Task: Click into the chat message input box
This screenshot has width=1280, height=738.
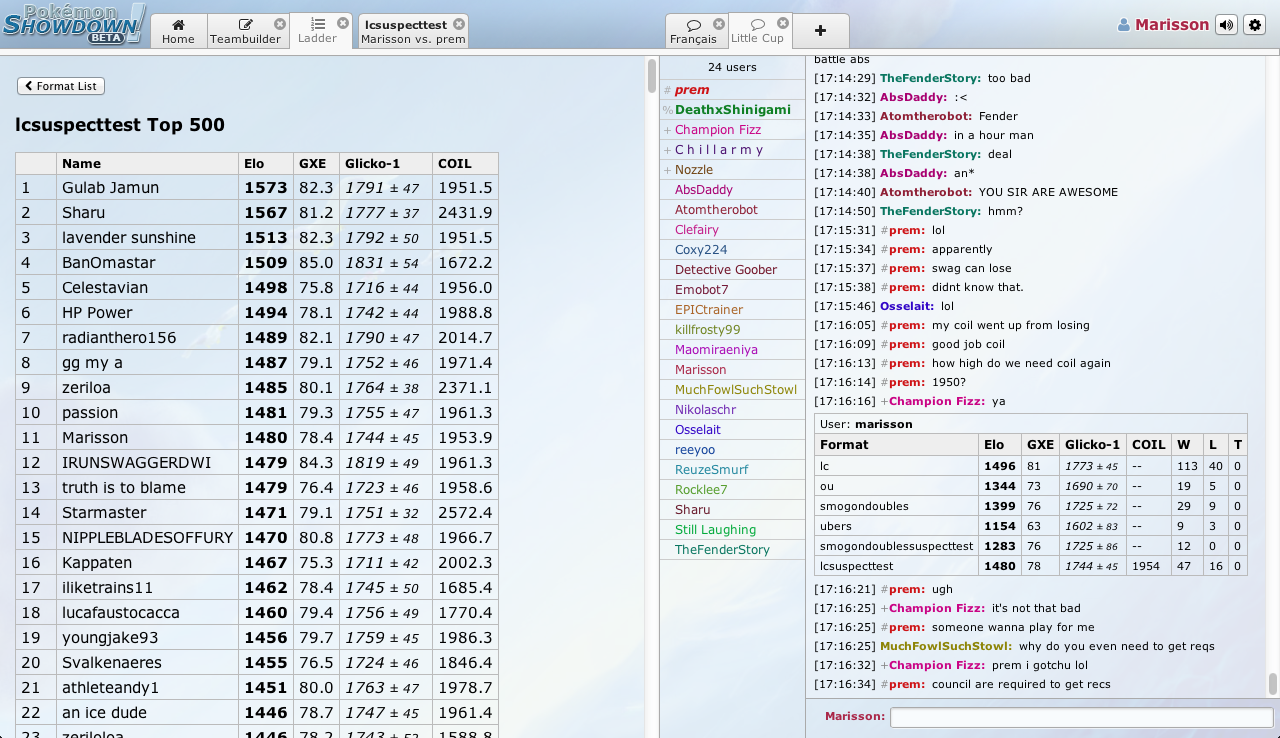Action: 1081,717
